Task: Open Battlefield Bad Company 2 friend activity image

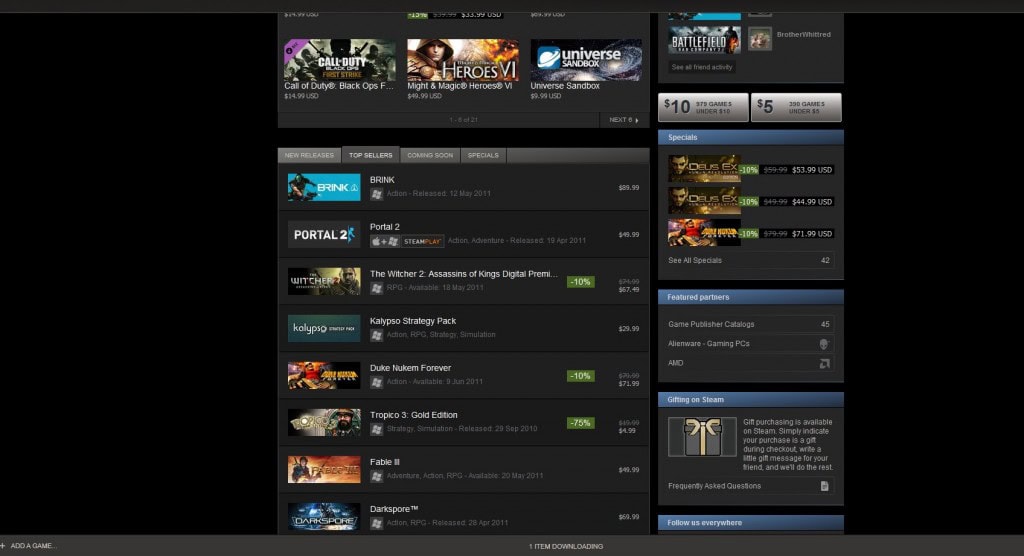Action: [x=704, y=40]
